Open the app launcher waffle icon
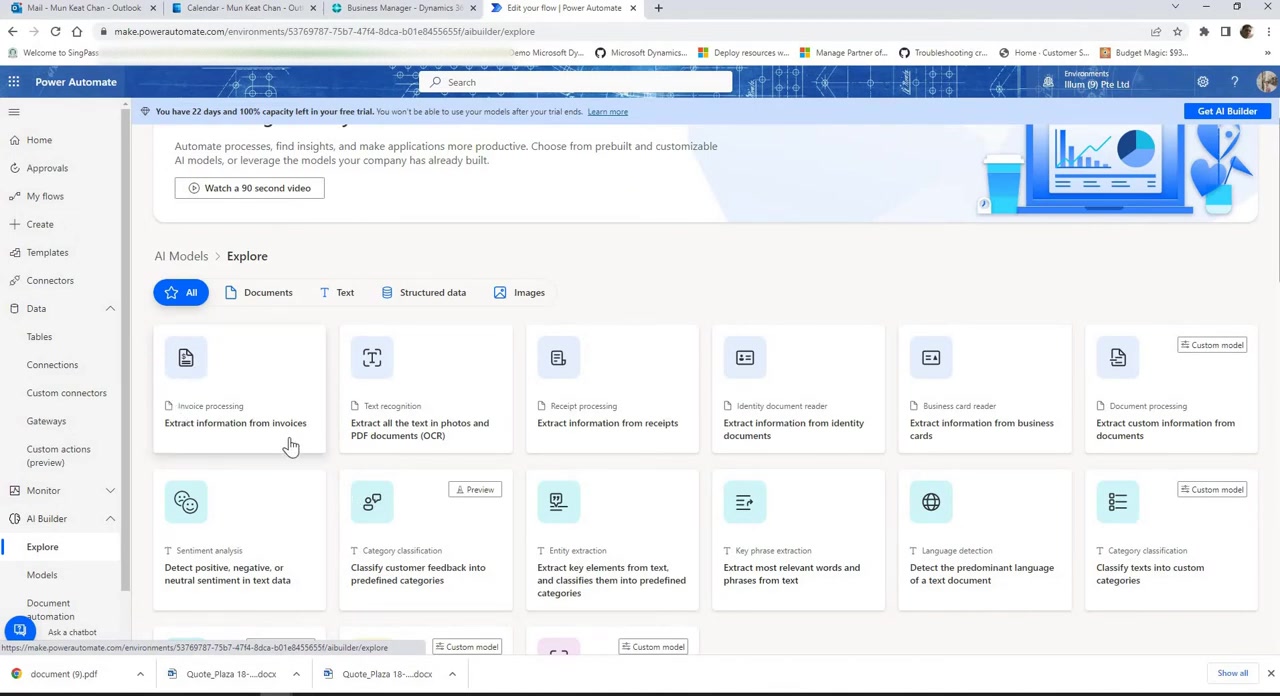This screenshot has height=696, width=1280. (14, 82)
